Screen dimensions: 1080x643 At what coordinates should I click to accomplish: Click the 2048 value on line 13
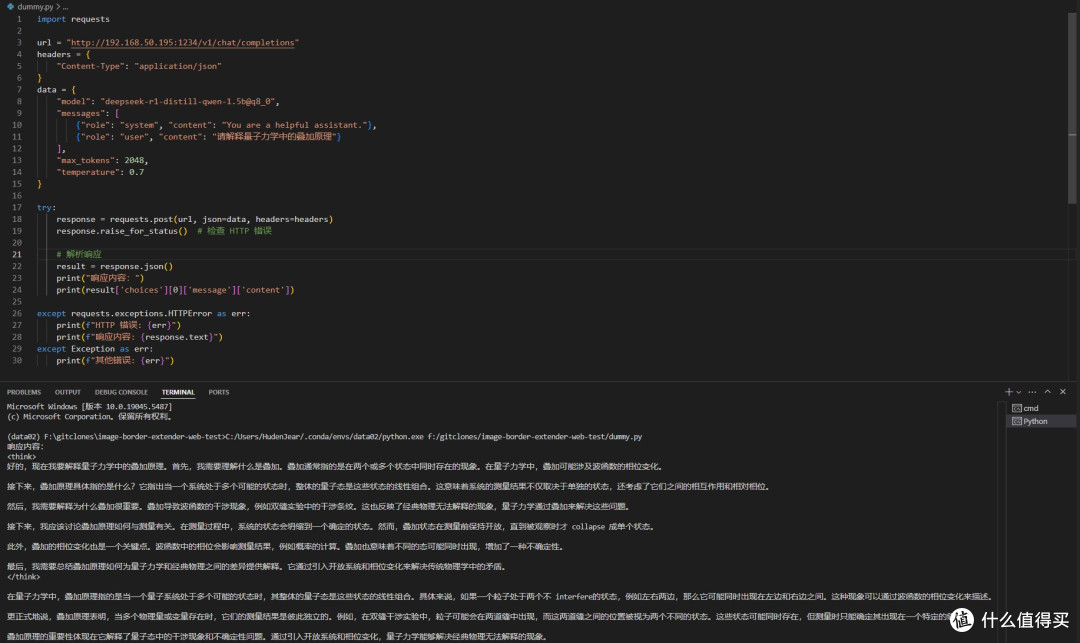134,160
